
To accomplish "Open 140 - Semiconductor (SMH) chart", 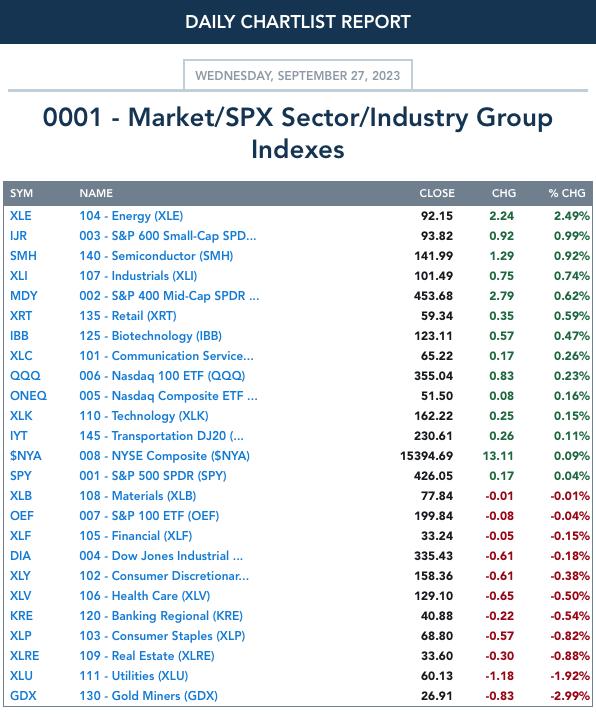I will click(x=156, y=256).
